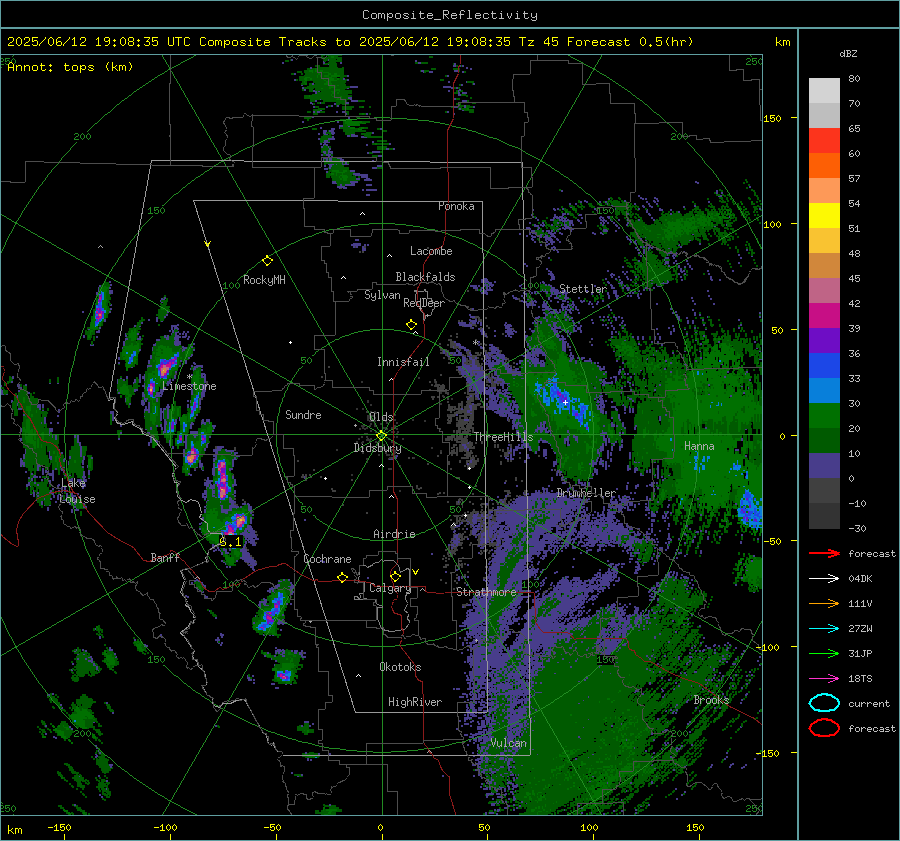900x841 pixels.
Task: Click radar-centre diamond marker at Olds
Action: (381, 436)
